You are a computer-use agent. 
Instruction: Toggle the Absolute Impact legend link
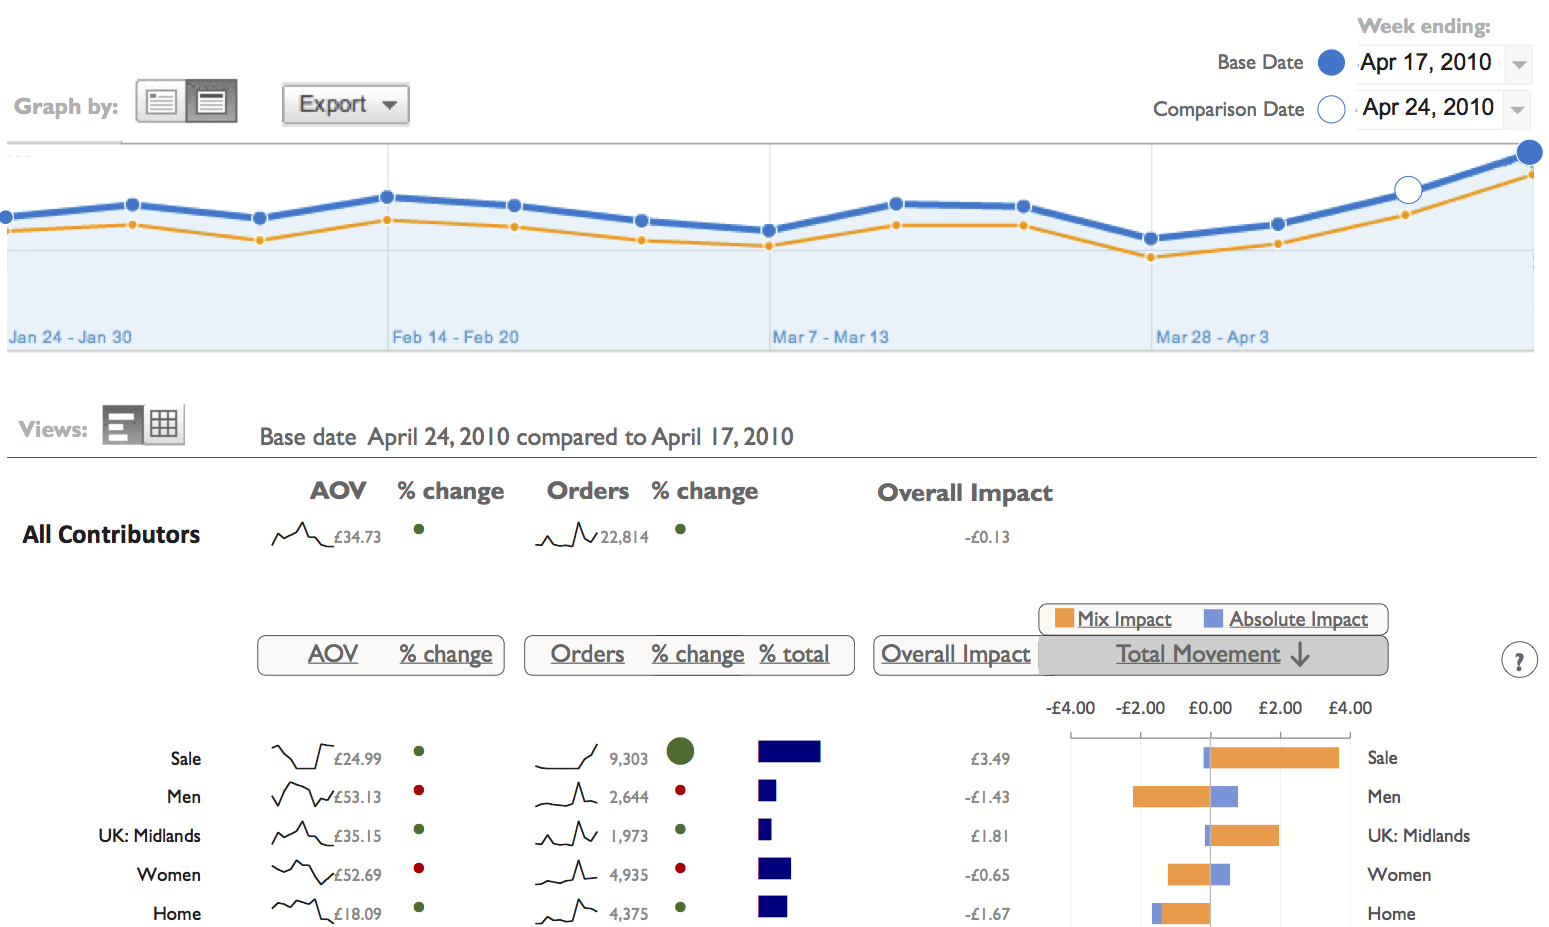tap(1299, 619)
